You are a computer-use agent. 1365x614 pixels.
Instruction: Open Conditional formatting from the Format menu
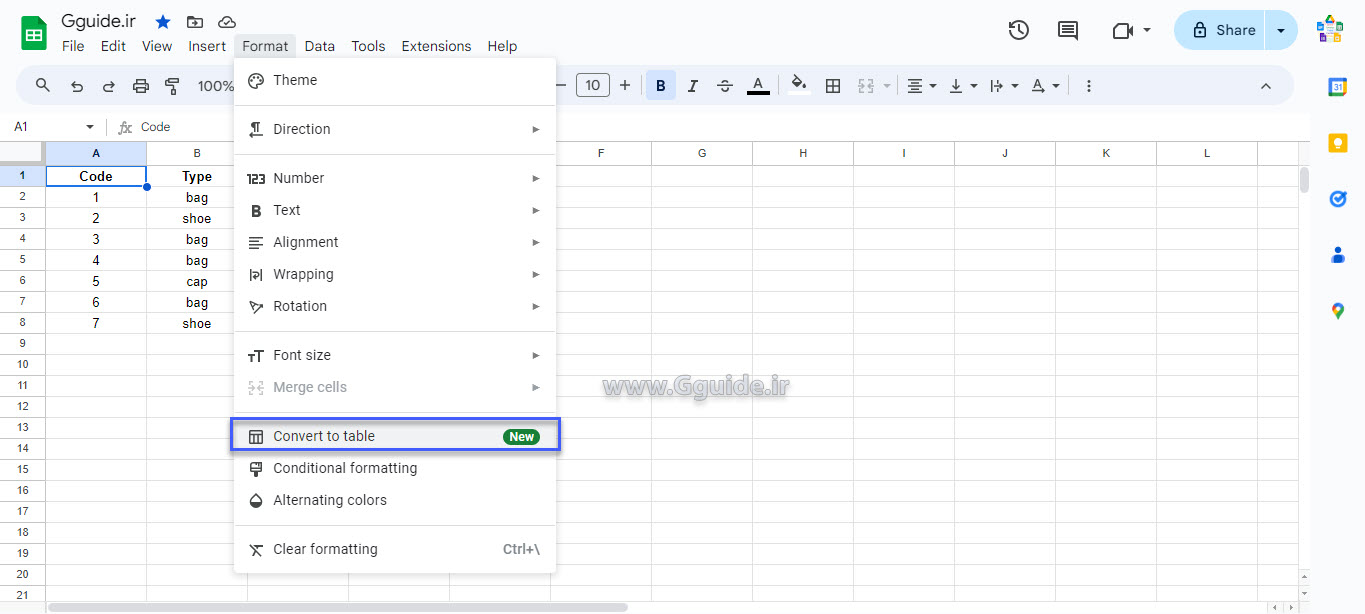point(345,468)
